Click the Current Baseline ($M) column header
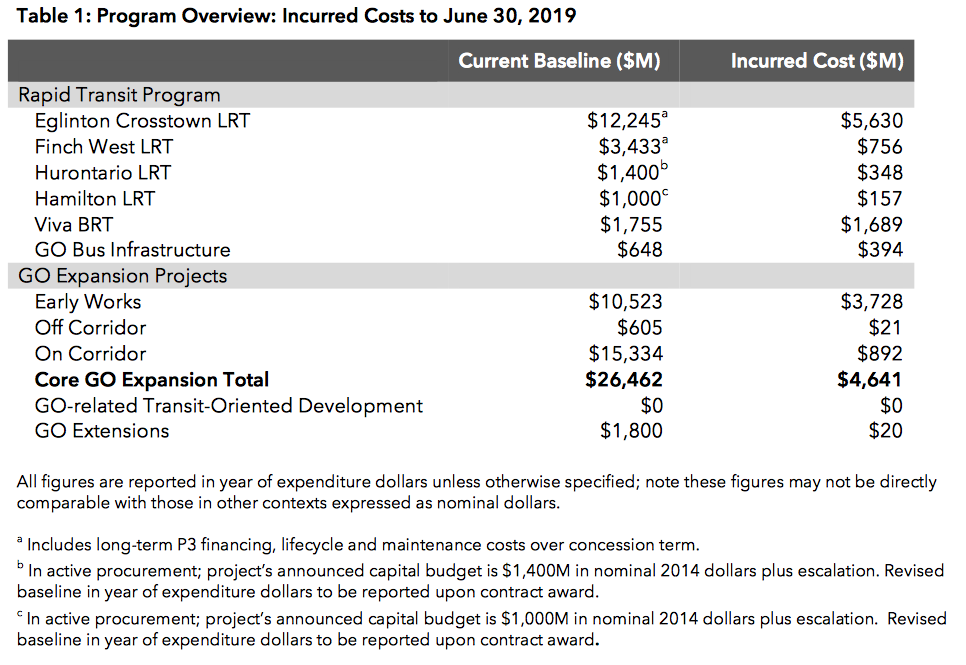This screenshot has height=665, width=966. [x=559, y=61]
